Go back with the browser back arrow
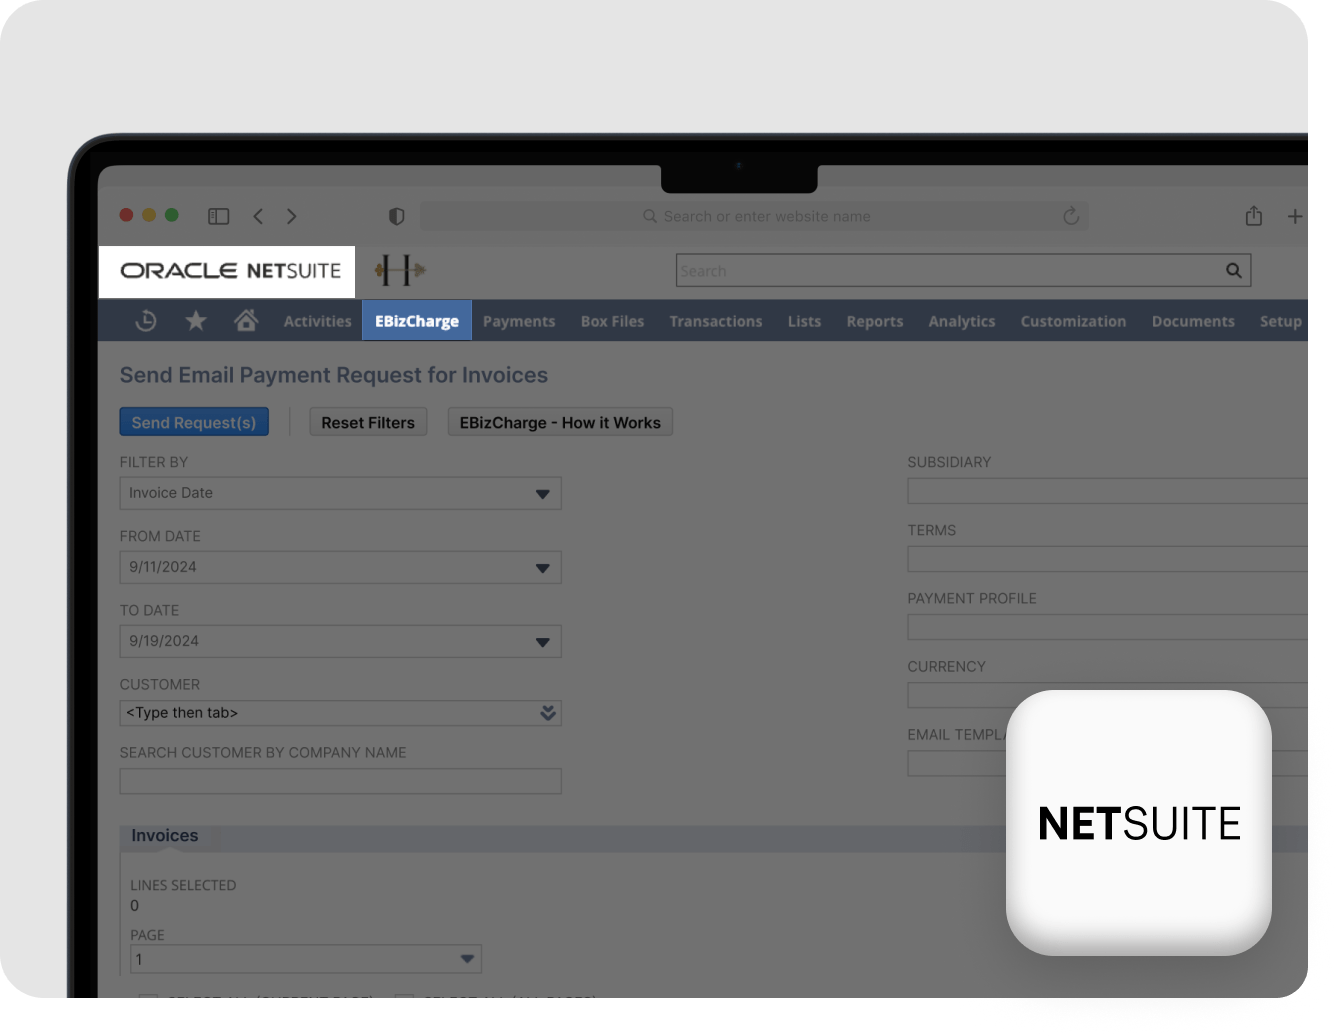Screen dimensions: 1336x1036 (x=258, y=216)
